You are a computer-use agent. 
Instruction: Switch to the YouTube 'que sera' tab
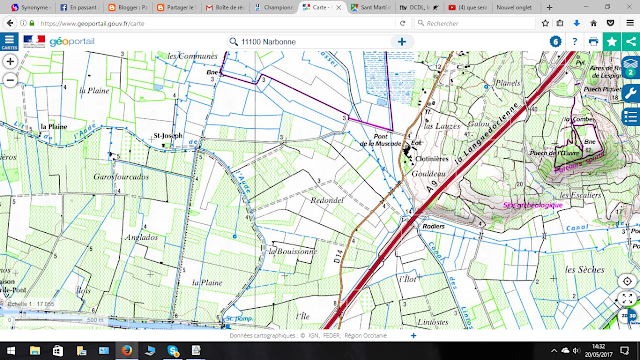coord(468,7)
